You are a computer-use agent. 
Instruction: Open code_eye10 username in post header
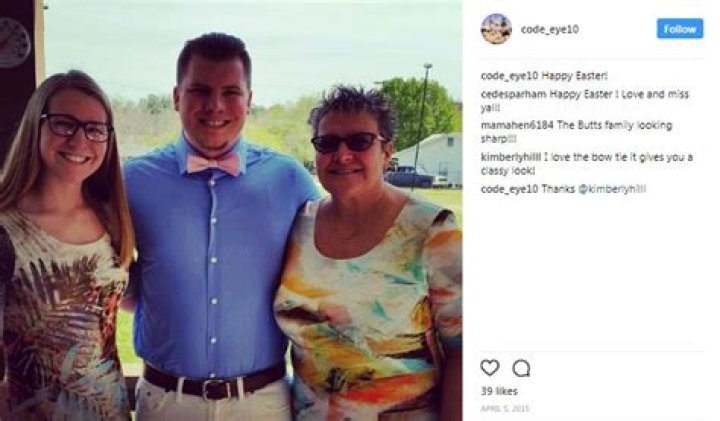(550, 29)
